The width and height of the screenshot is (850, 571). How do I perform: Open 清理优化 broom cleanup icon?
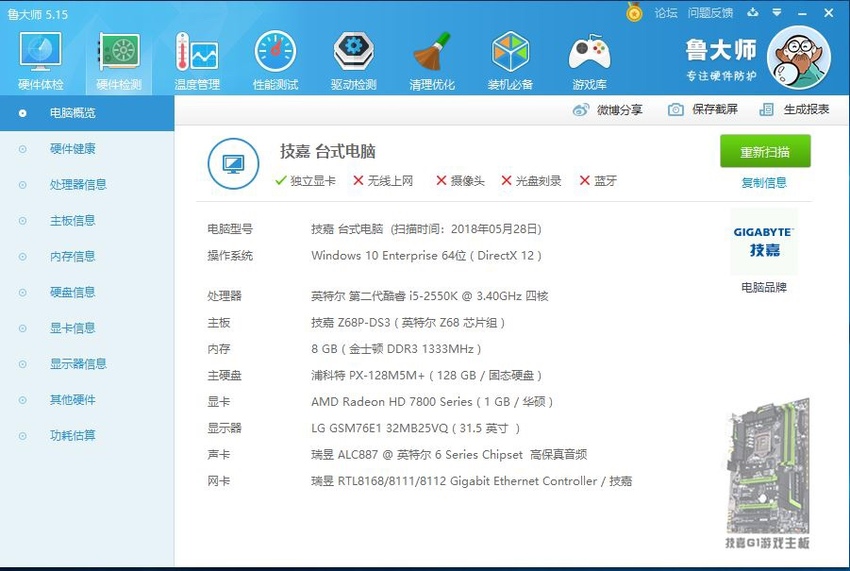[432, 60]
